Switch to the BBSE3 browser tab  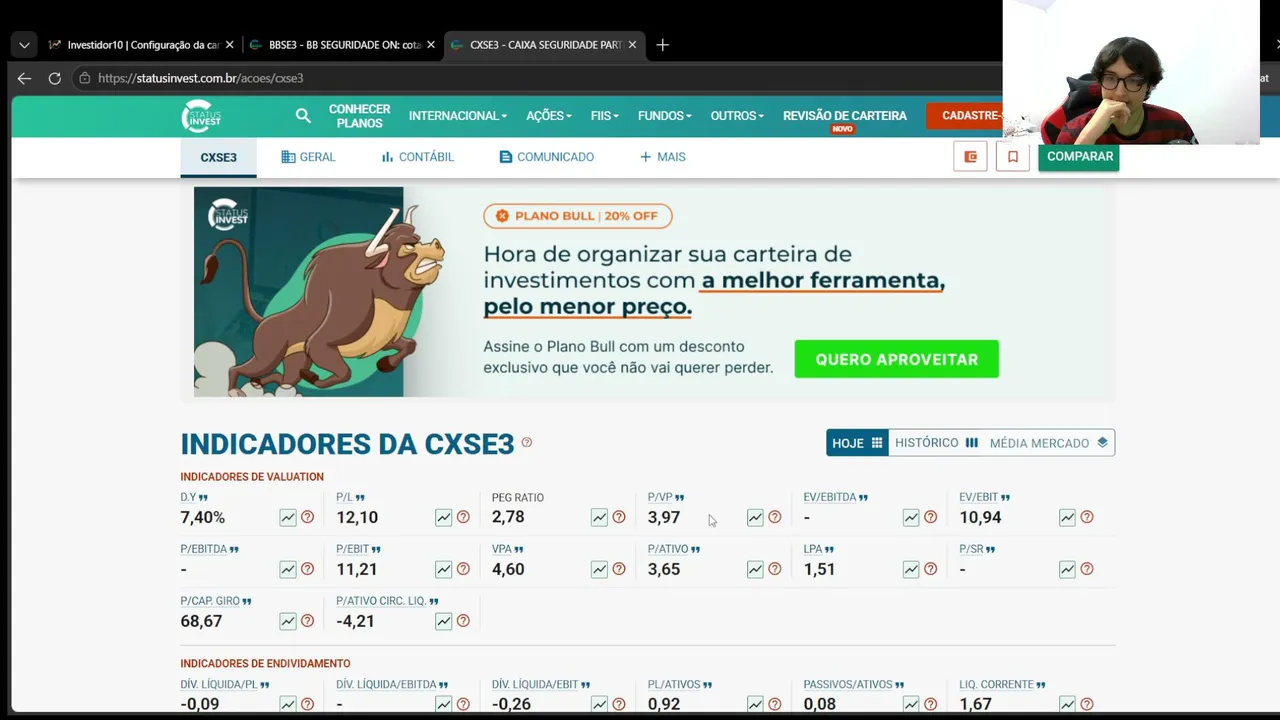343,45
